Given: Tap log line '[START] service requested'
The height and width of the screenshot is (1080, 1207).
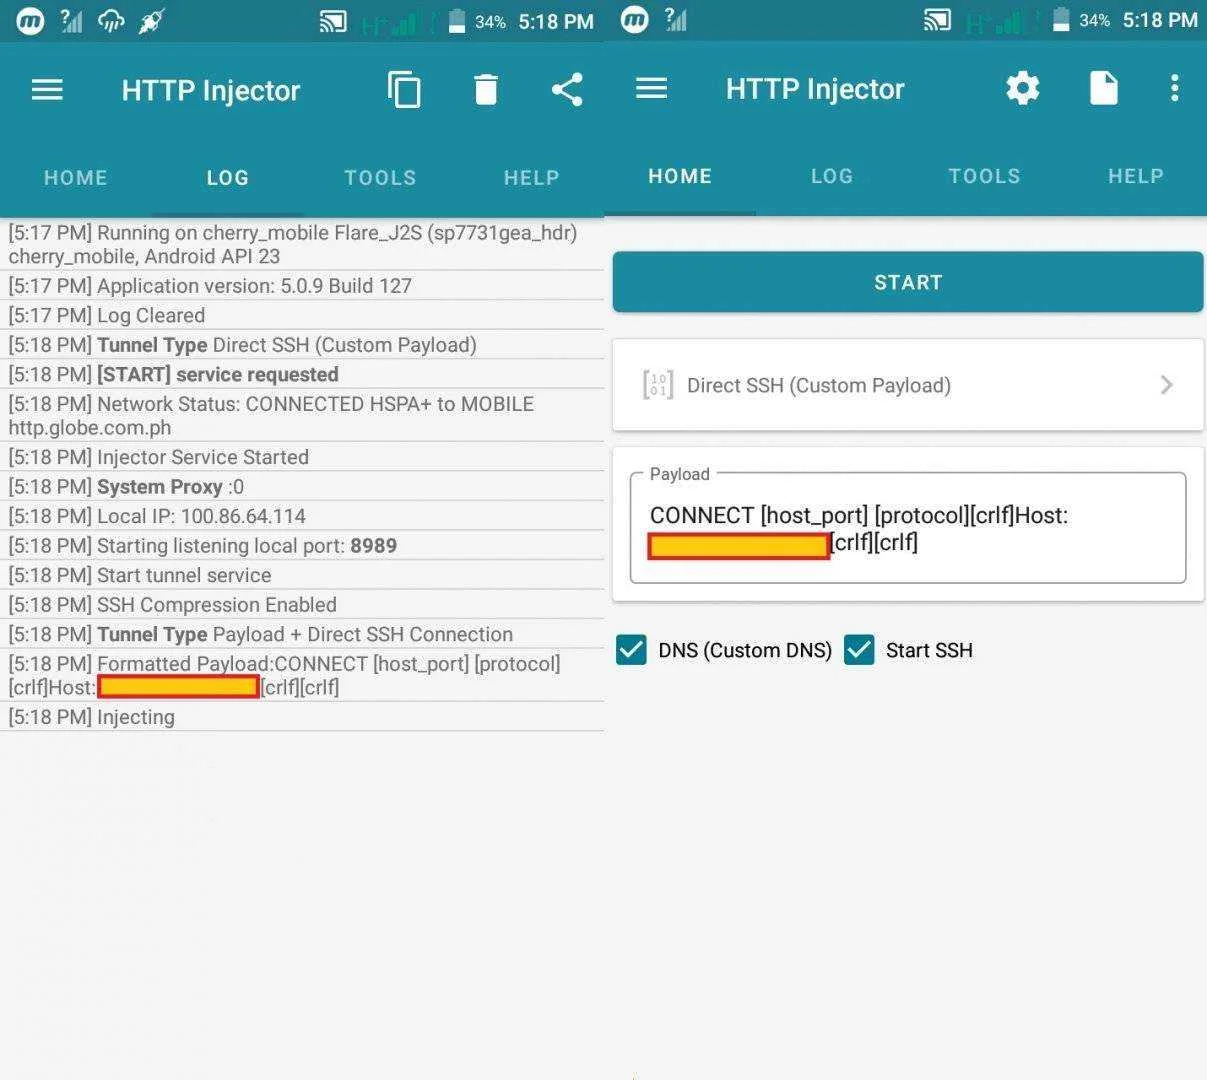Looking at the screenshot, I should [302, 374].
